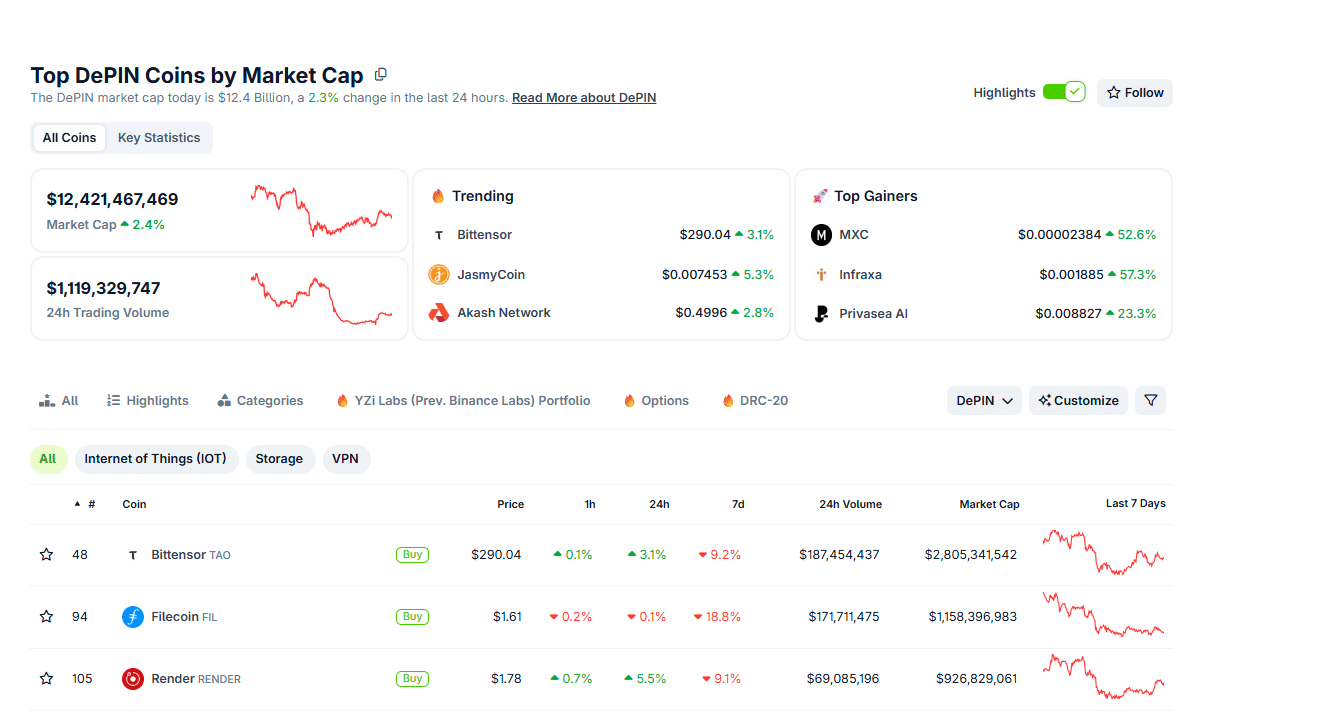Image resolution: width=1317 pixels, height=715 pixels.
Task: Open the Filecoin coin logo icon
Action: pos(132,616)
